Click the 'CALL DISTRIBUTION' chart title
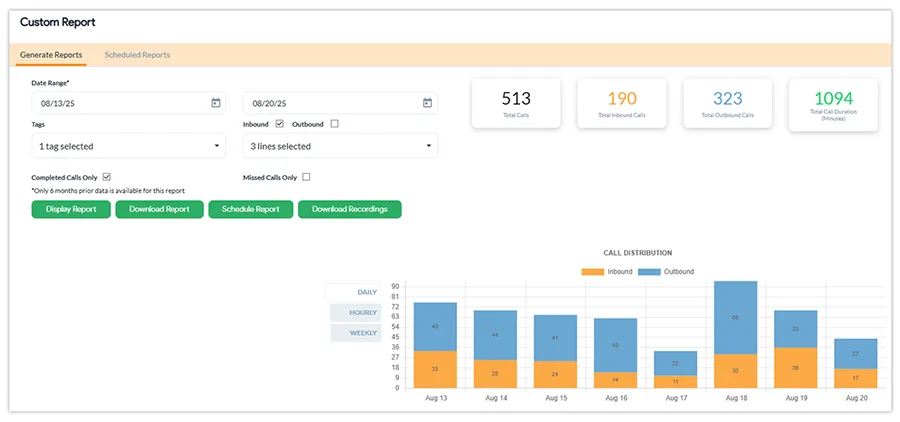The width and height of the screenshot is (900, 422). click(638, 253)
